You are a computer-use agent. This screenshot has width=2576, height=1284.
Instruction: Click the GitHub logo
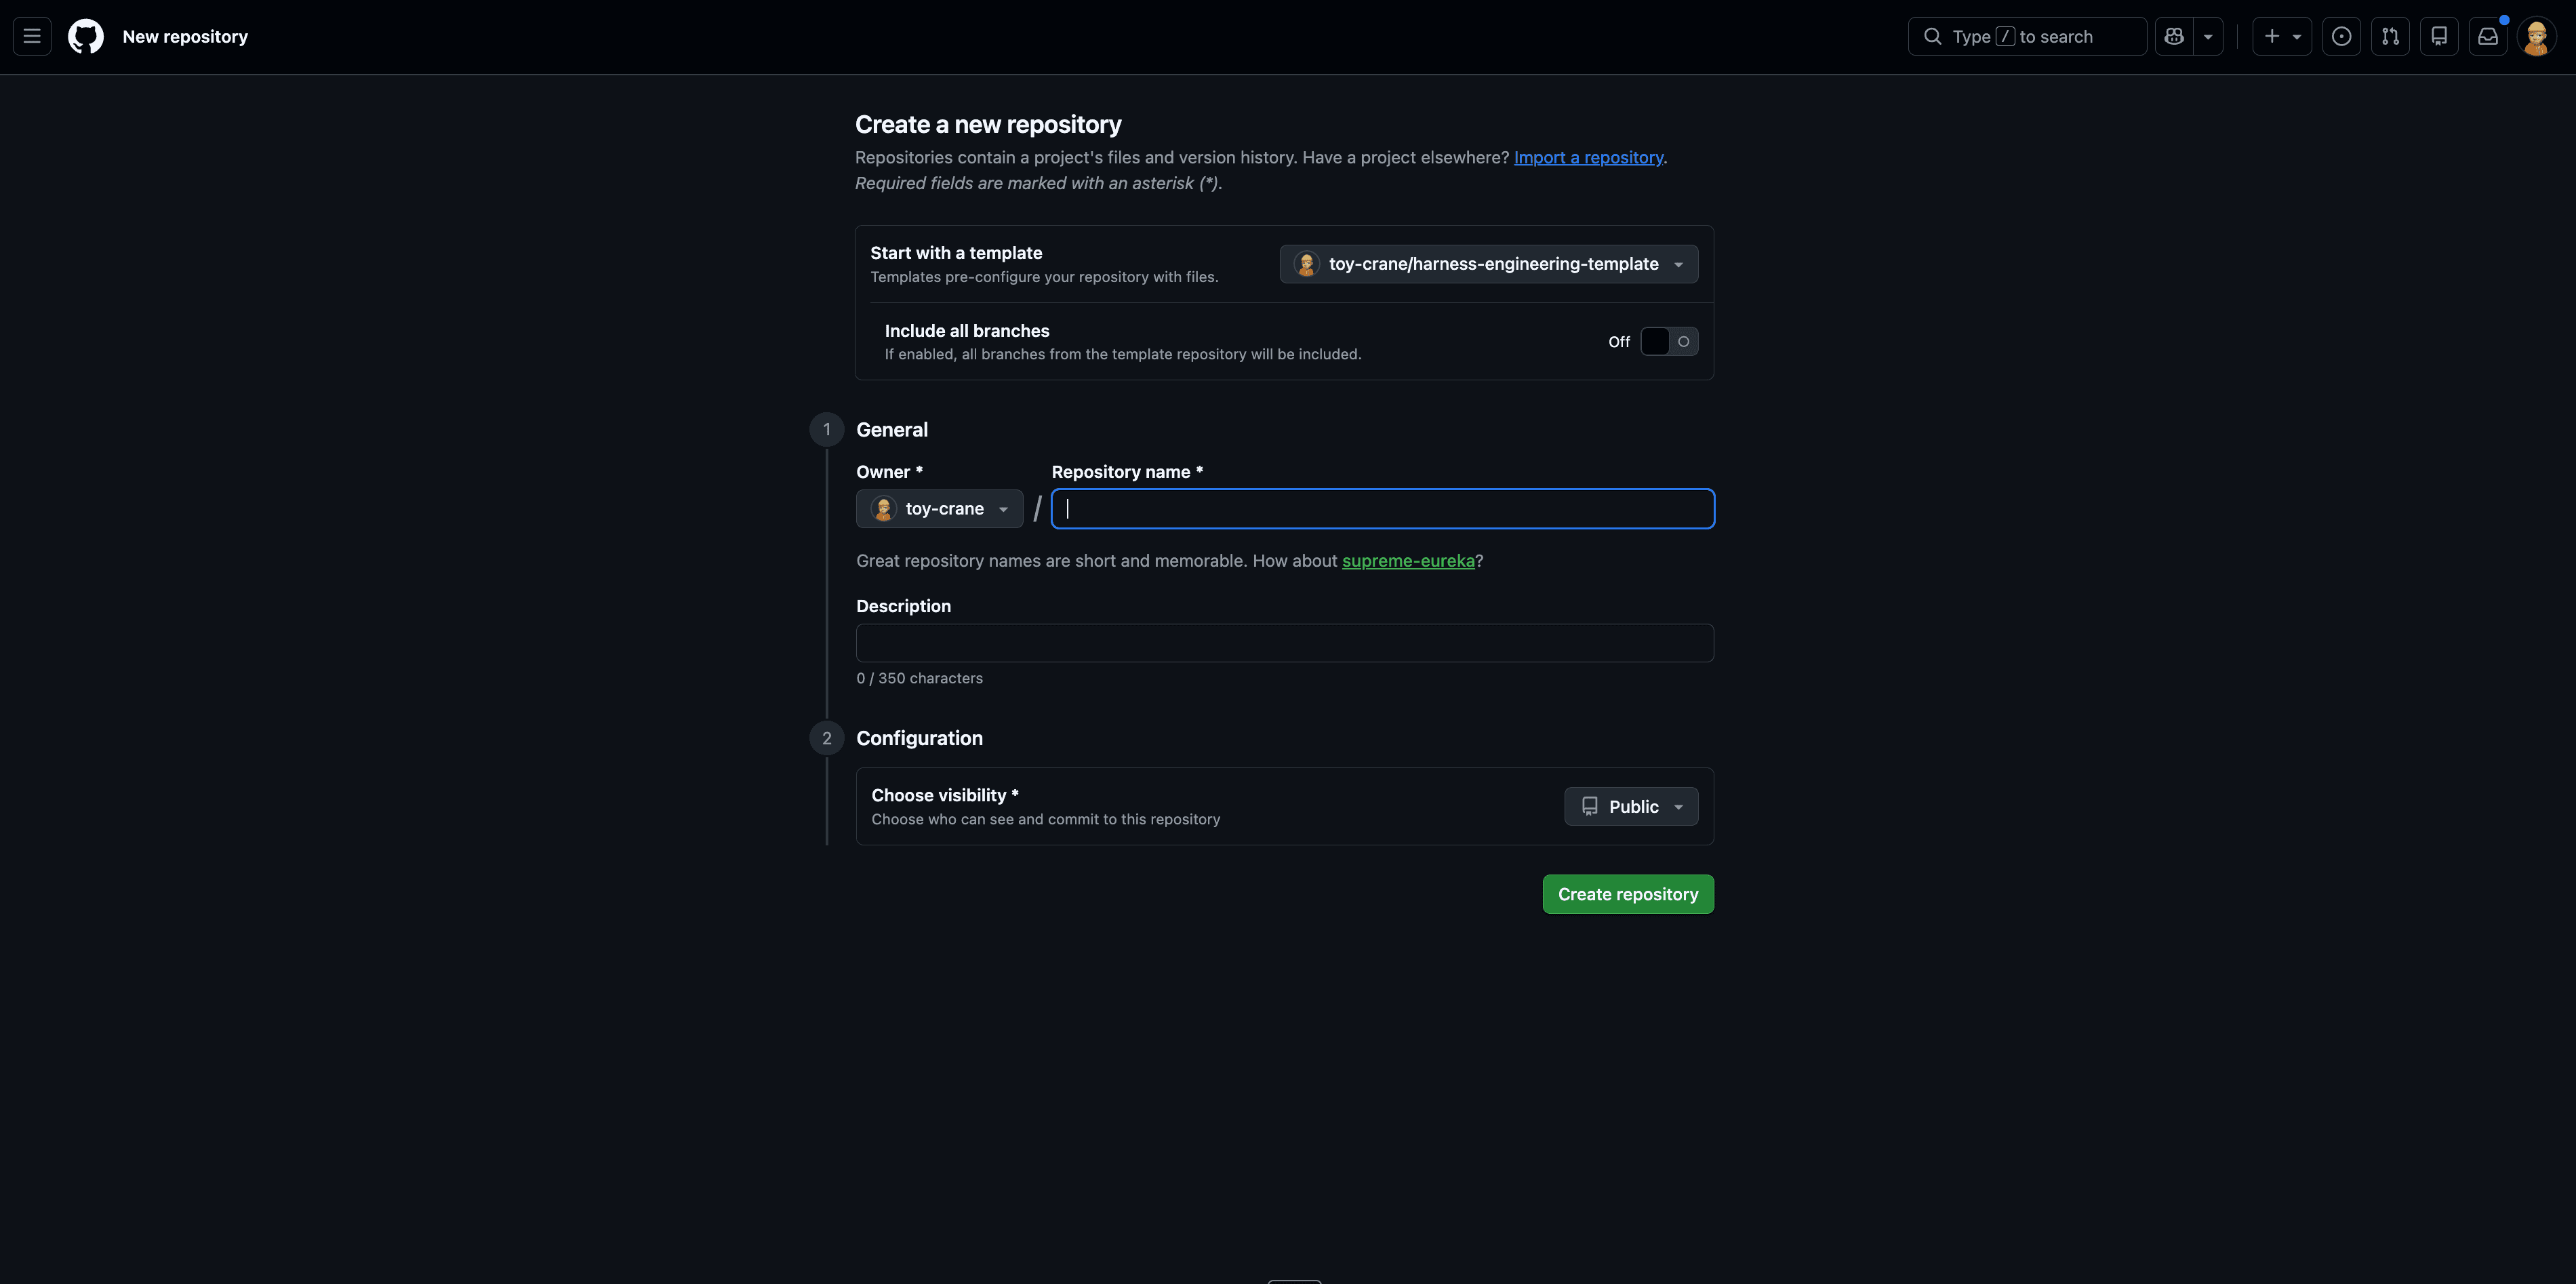tap(85, 36)
